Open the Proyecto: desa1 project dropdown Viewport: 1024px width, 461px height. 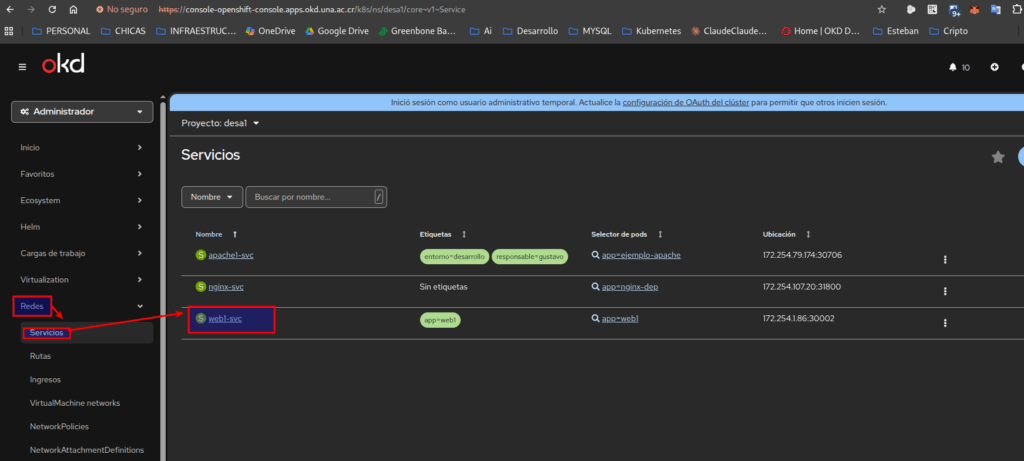click(220, 123)
